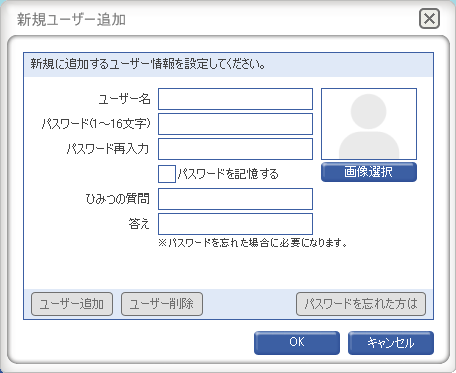Open the パスワードを忘れた方は help button
456x373 pixels.
pos(361,304)
